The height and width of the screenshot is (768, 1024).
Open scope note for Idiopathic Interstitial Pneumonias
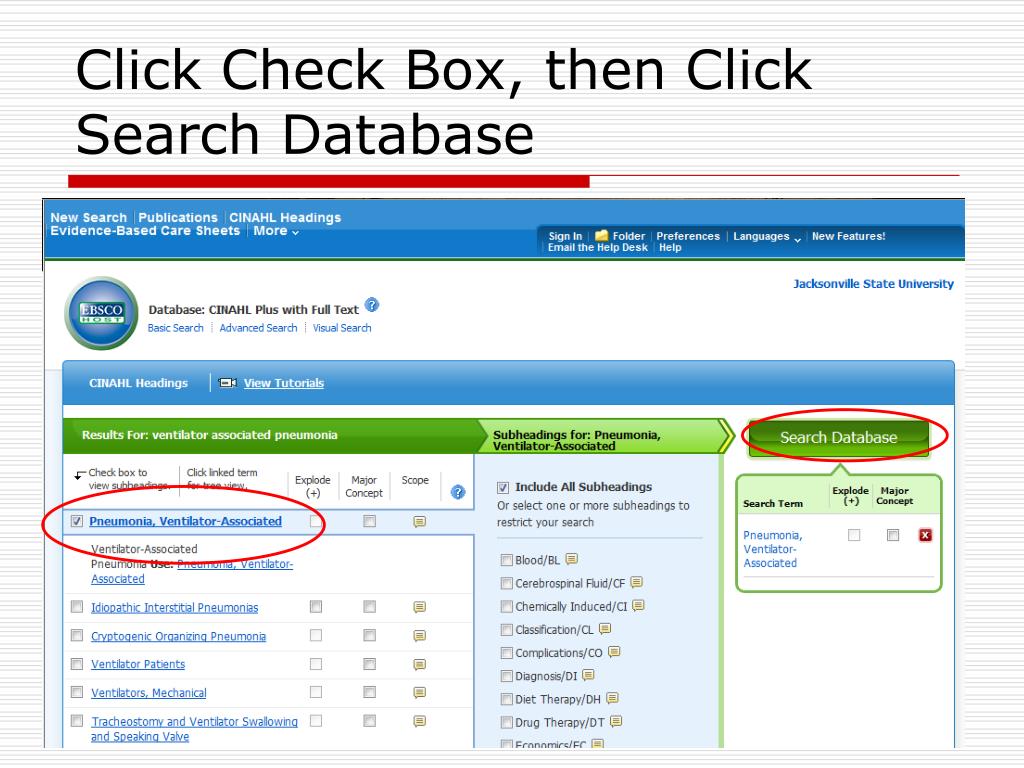(419, 607)
